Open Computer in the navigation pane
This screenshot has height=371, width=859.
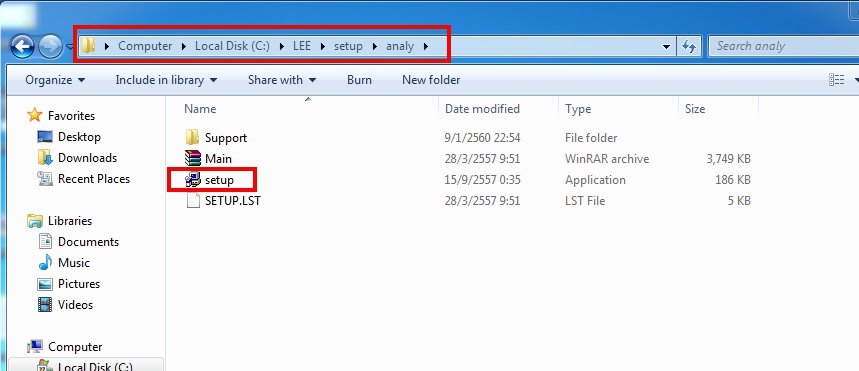click(75, 347)
